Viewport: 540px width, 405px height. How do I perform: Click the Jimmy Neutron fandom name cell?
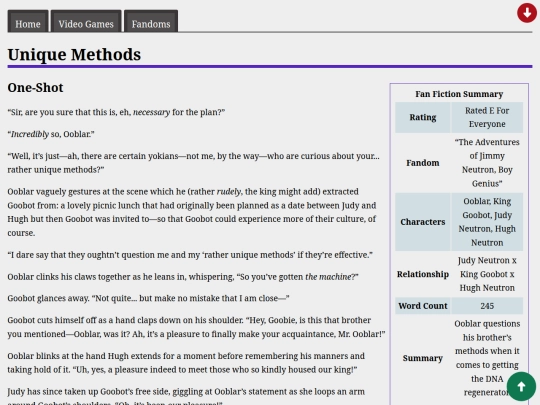pos(487,163)
